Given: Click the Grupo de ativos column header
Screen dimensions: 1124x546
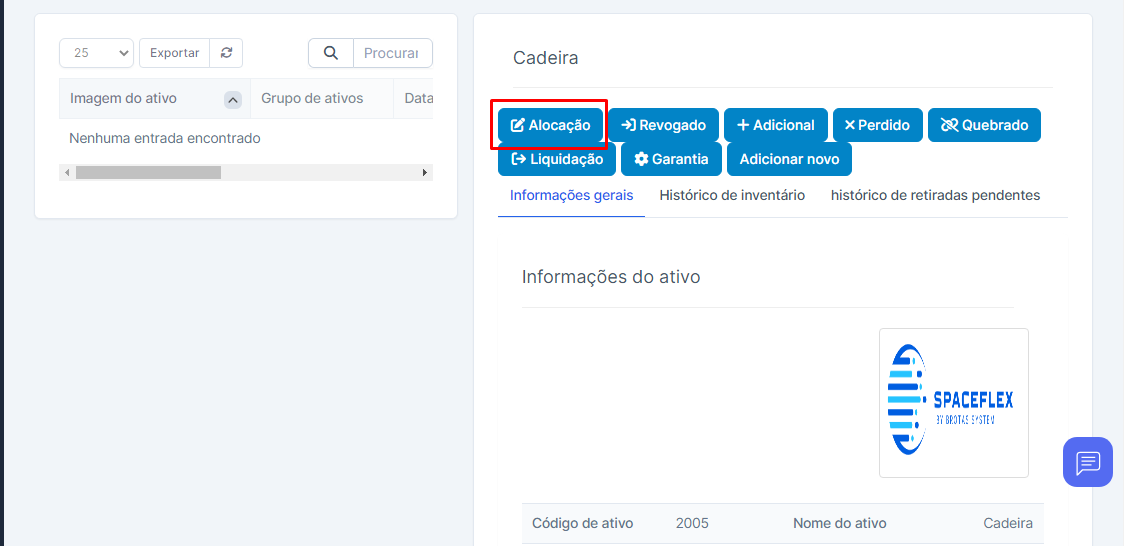Looking at the screenshot, I should pyautogui.click(x=312, y=98).
